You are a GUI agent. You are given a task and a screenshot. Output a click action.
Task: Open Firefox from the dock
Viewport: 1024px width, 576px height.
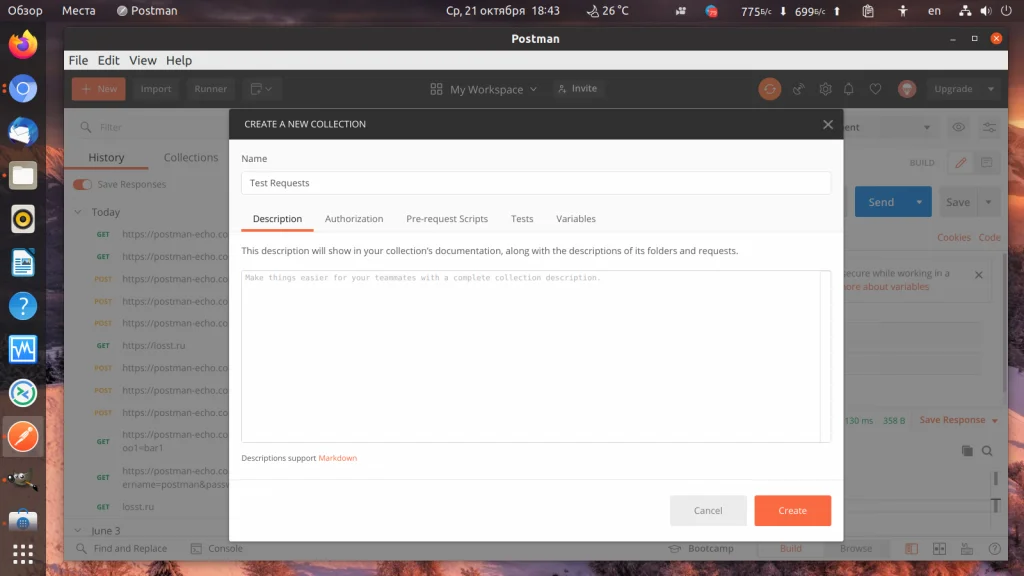click(23, 44)
